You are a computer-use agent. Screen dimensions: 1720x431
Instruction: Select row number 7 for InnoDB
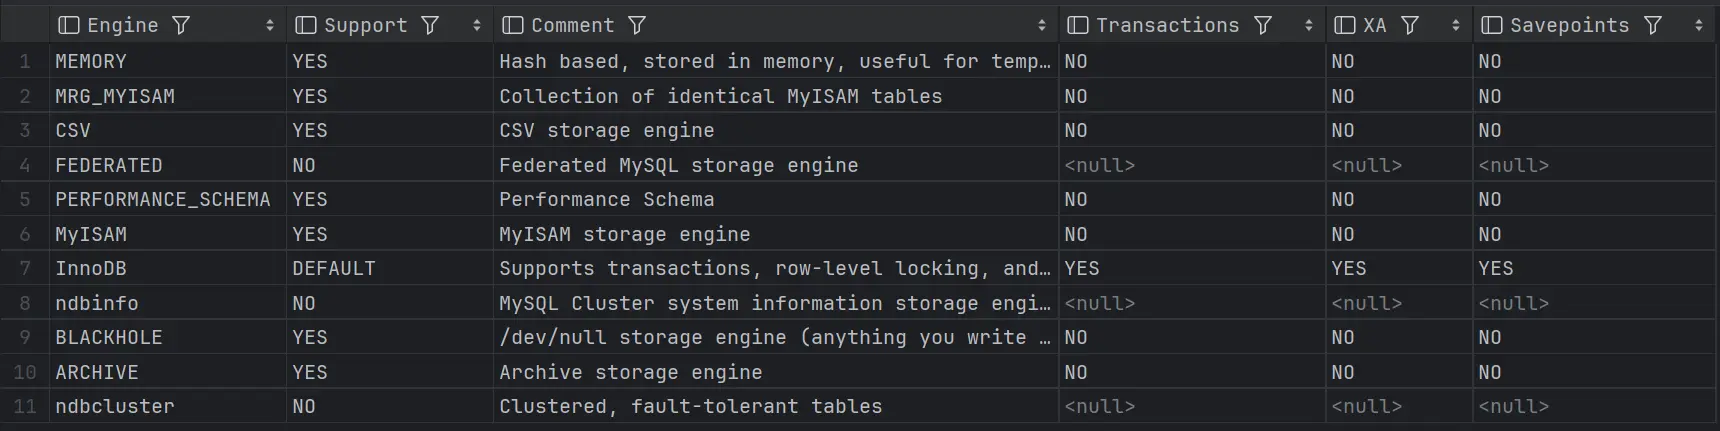point(25,269)
